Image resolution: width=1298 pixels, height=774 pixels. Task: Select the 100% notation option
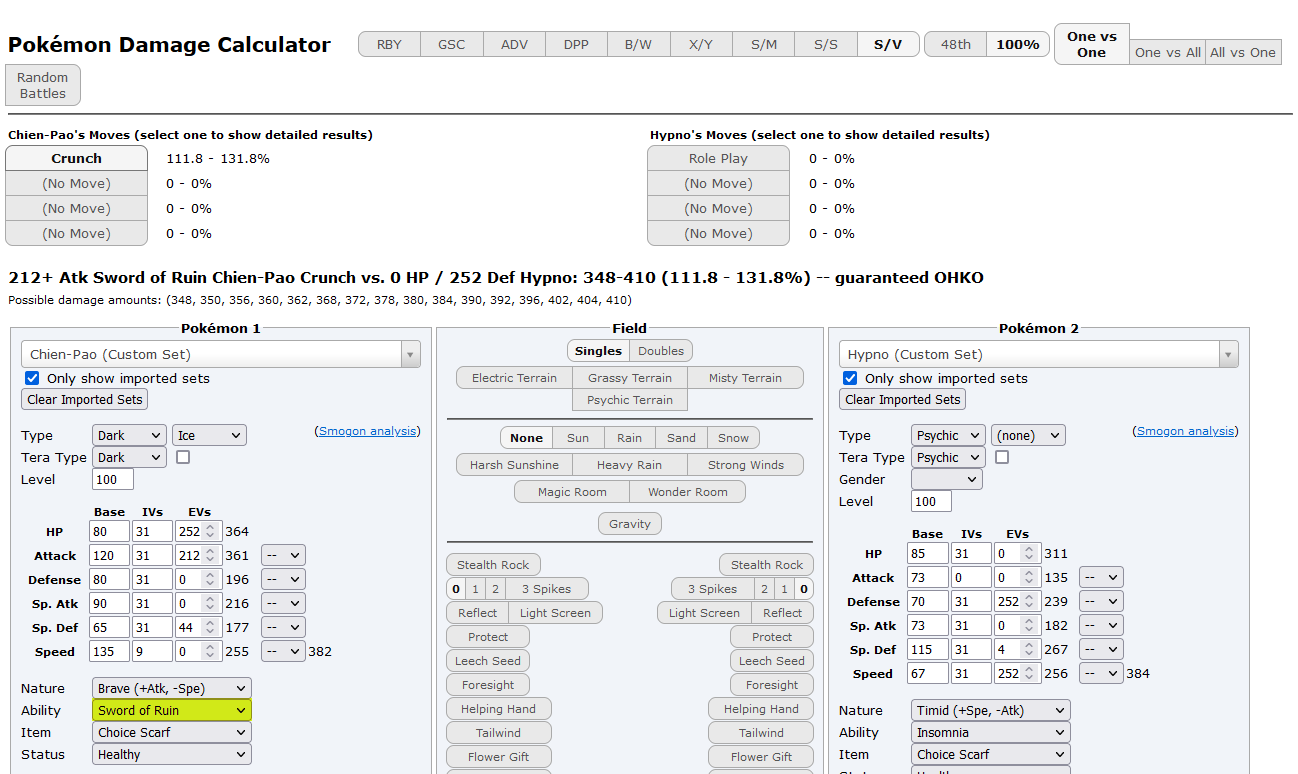1018,44
